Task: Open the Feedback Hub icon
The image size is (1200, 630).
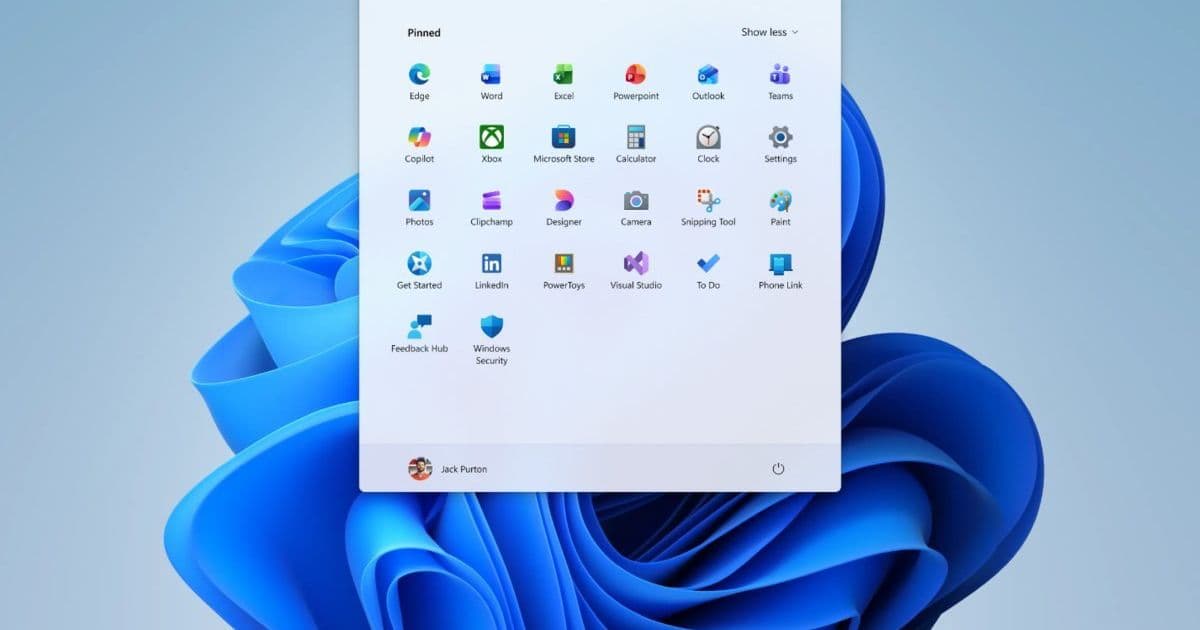Action: (x=419, y=326)
